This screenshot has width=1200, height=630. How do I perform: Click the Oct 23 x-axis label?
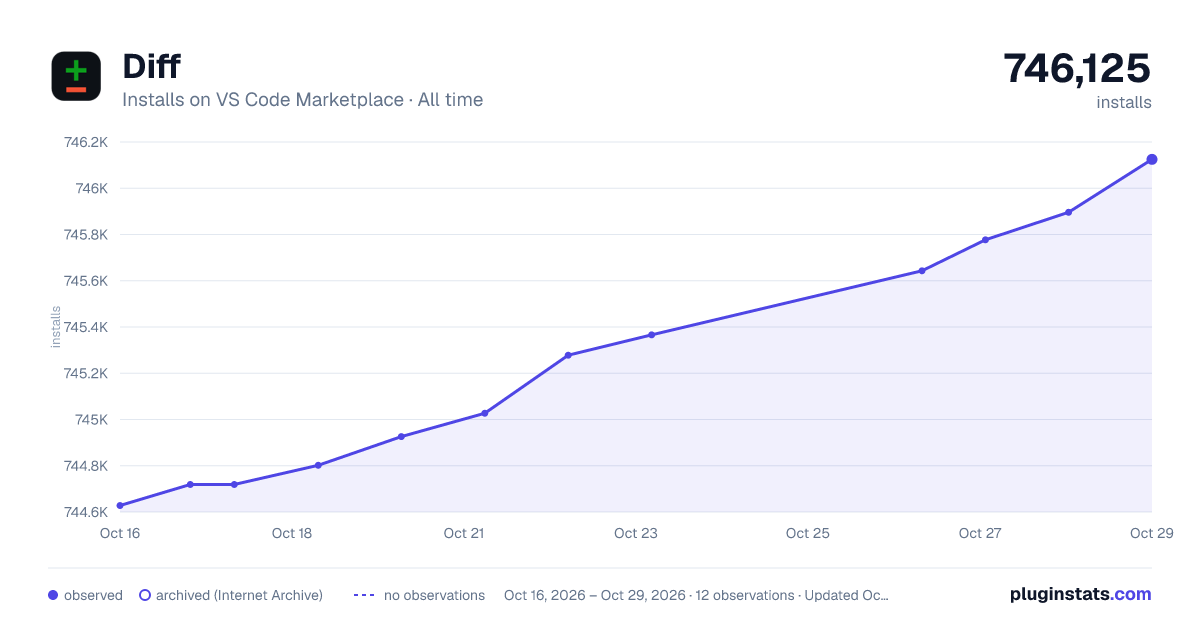click(x=636, y=533)
